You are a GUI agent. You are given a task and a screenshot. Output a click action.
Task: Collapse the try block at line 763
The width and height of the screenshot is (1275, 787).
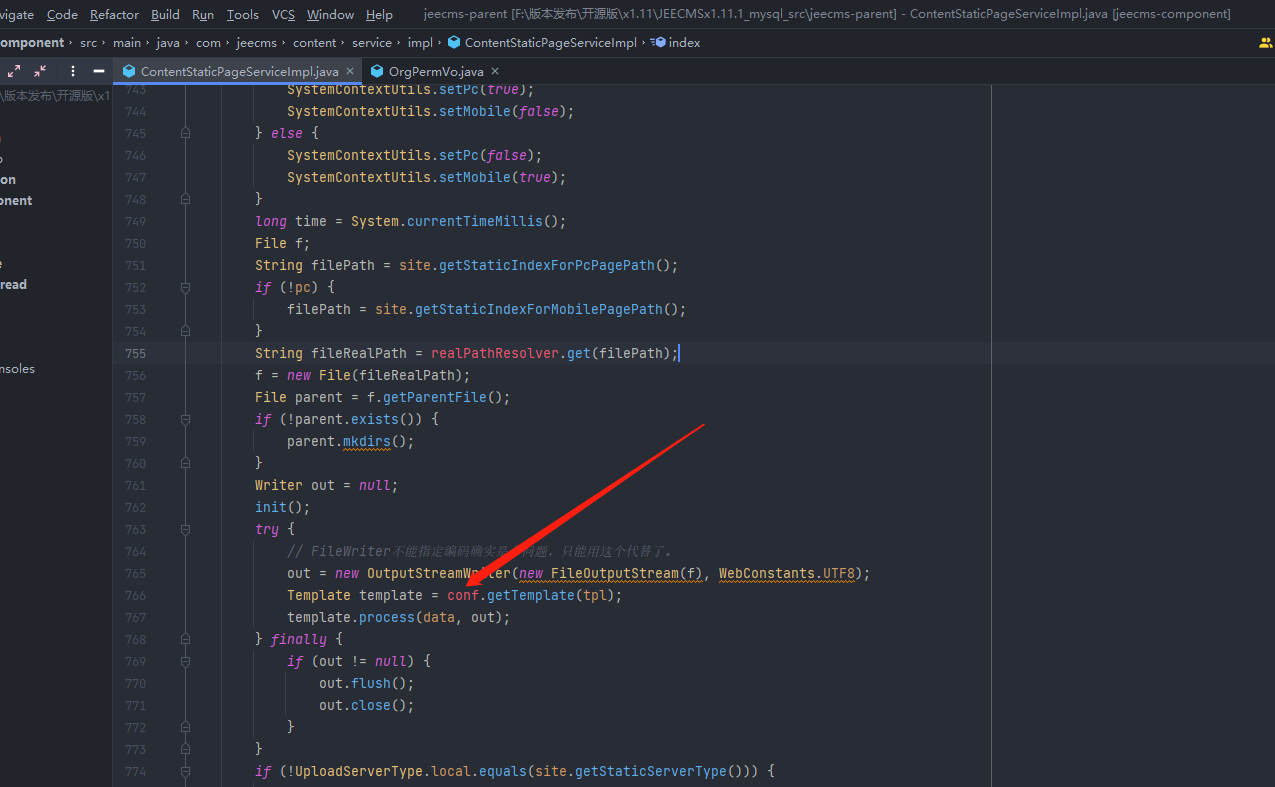point(185,529)
